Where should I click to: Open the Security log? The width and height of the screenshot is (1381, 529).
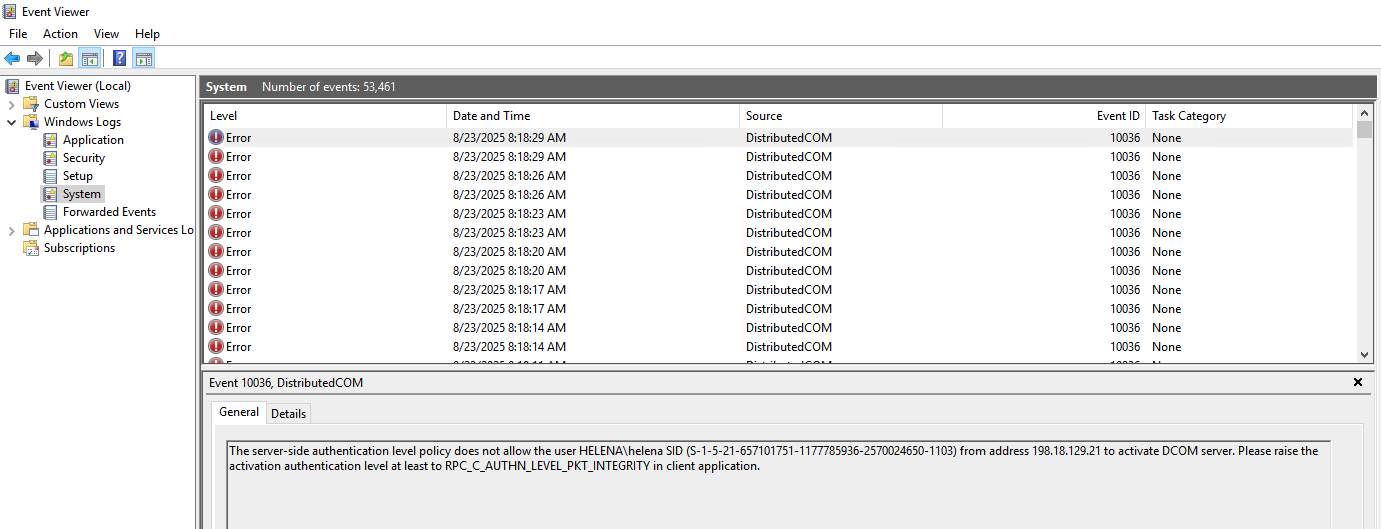(x=83, y=158)
